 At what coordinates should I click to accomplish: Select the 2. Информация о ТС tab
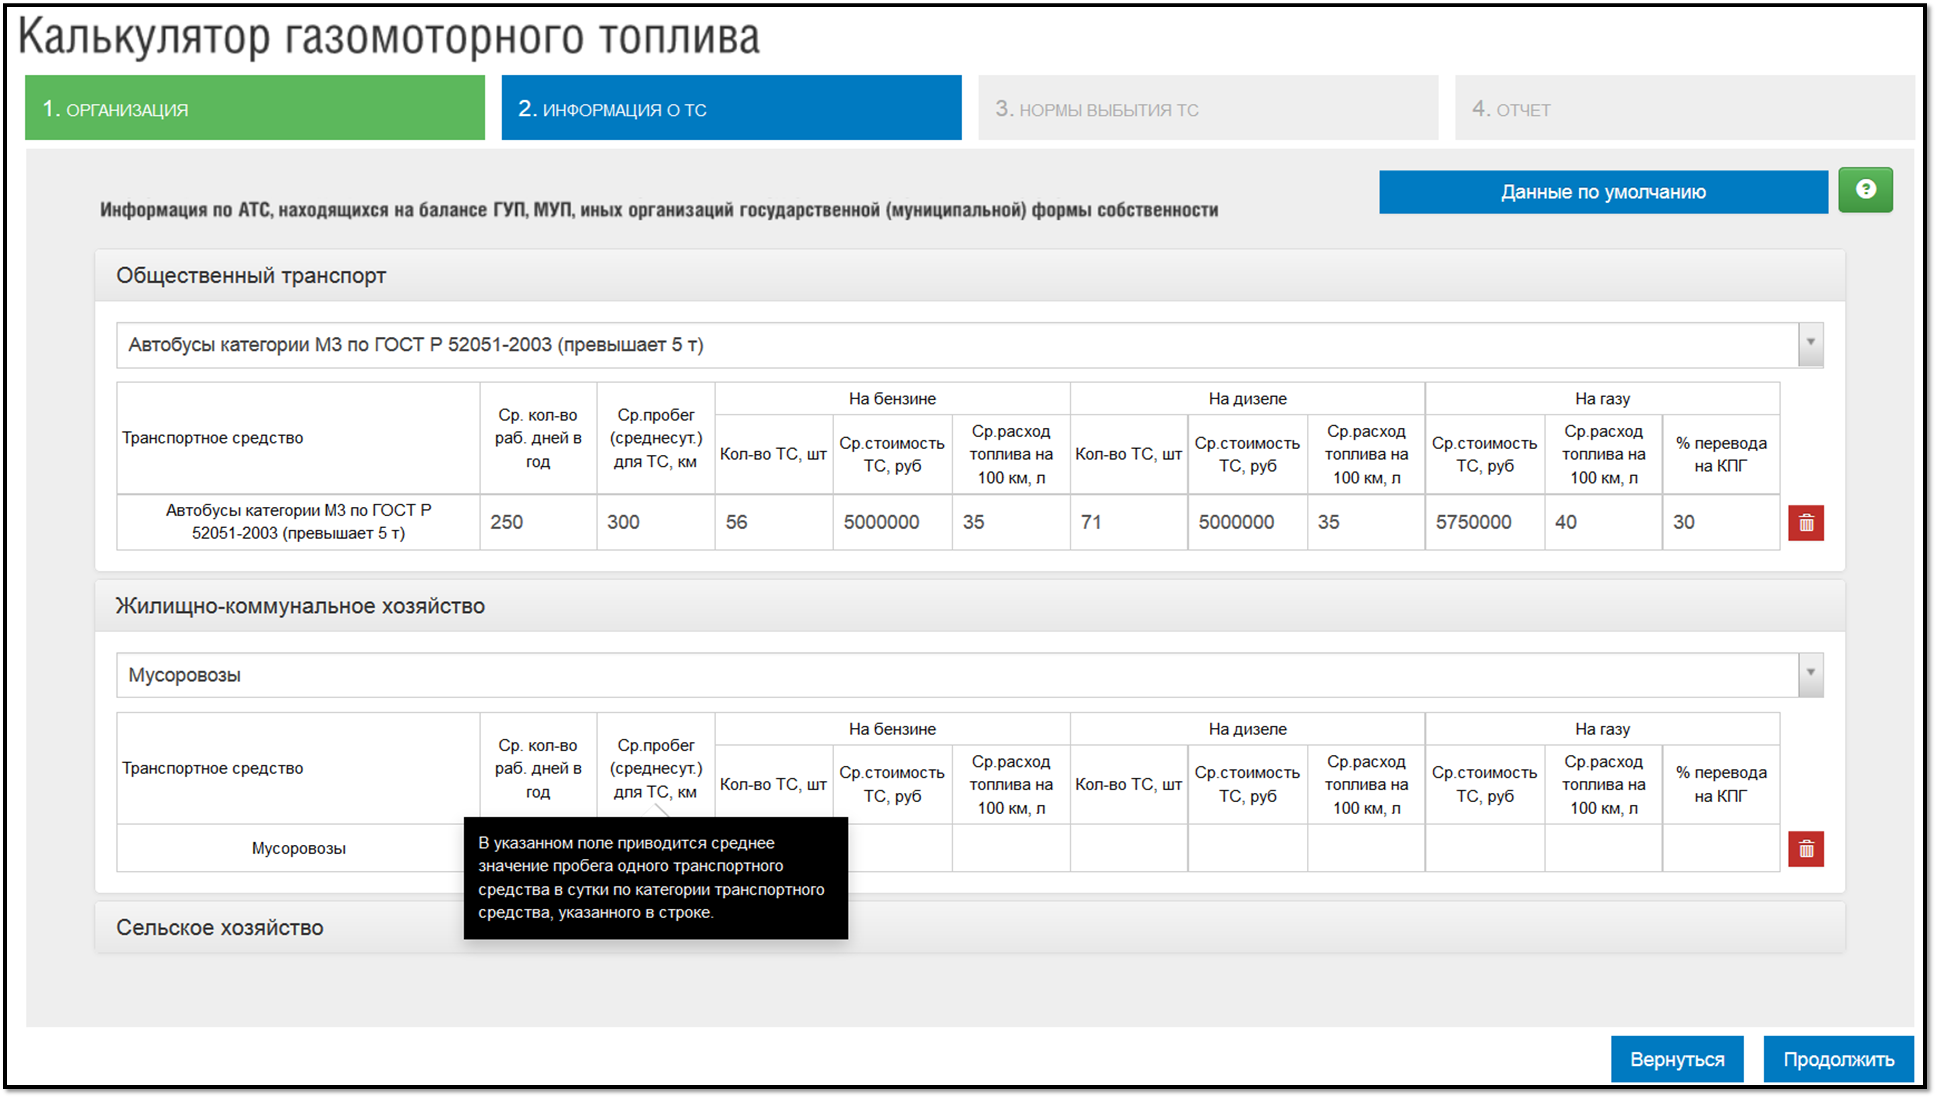point(731,108)
